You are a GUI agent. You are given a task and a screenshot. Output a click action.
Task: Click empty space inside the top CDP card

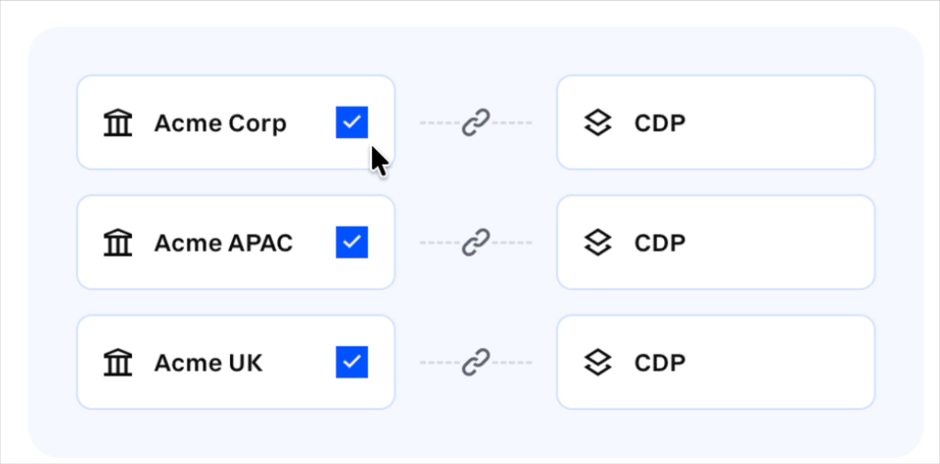[779, 123]
